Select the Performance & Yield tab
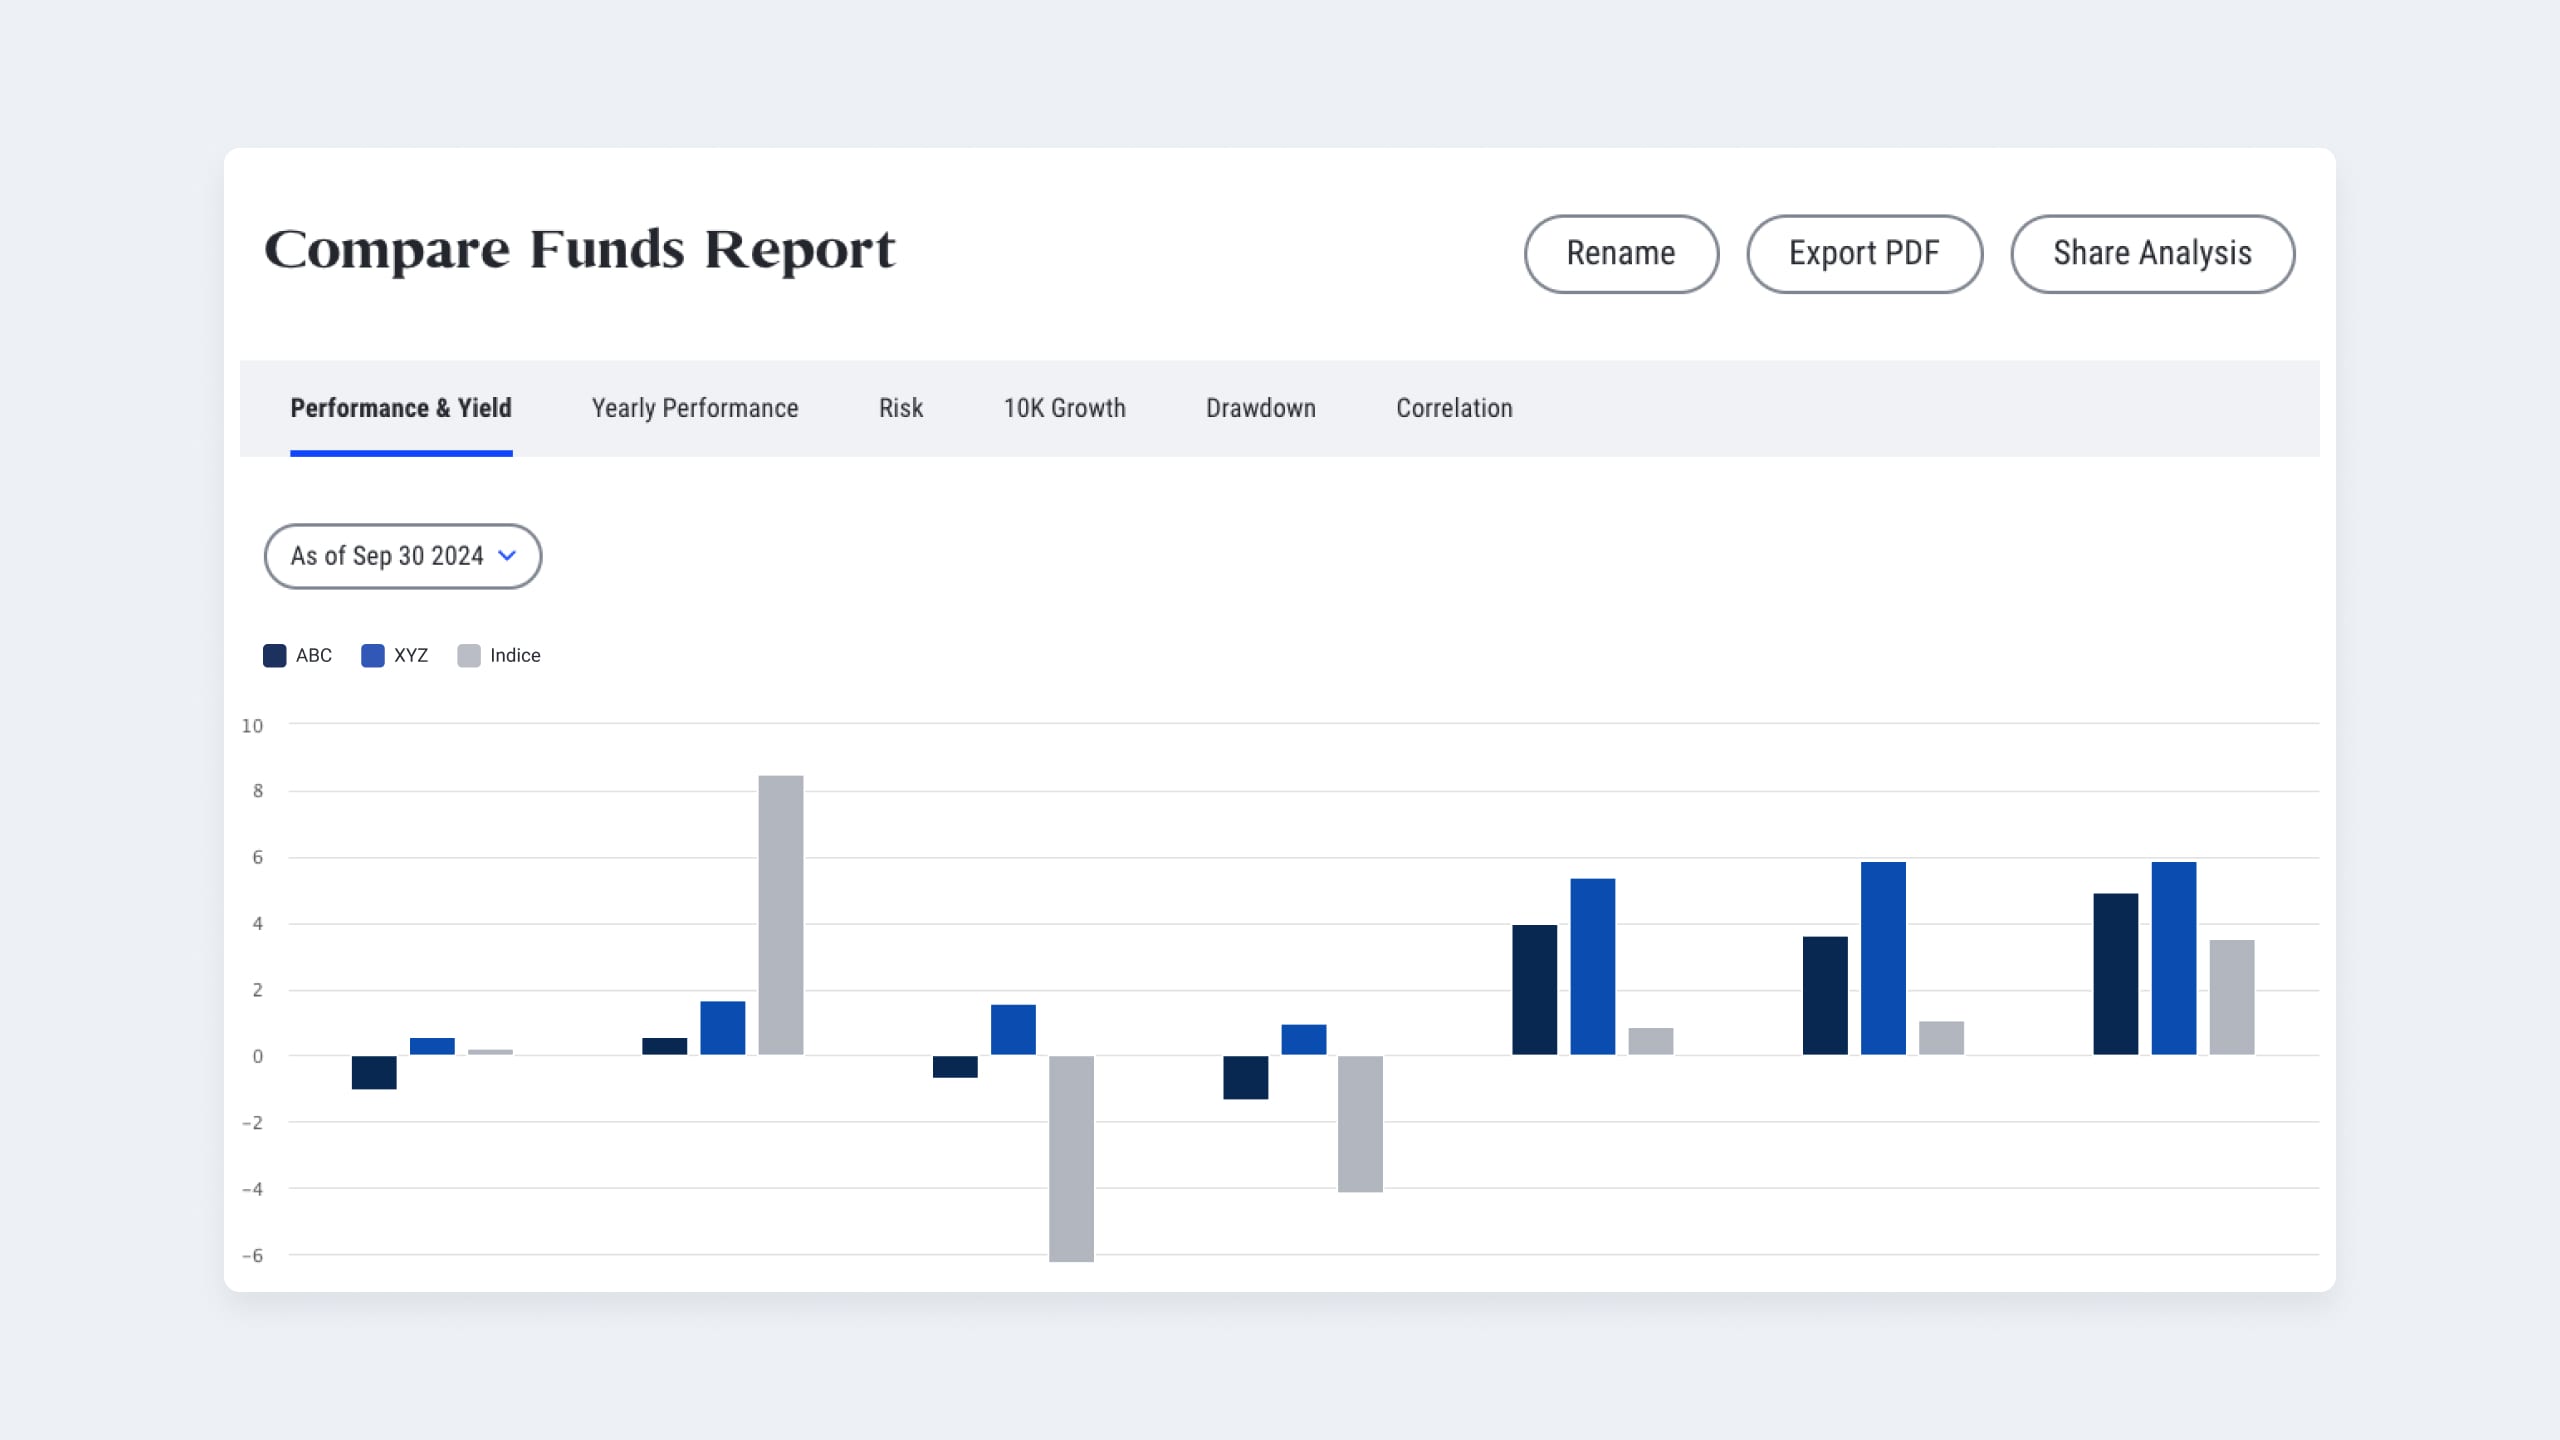 (400, 408)
